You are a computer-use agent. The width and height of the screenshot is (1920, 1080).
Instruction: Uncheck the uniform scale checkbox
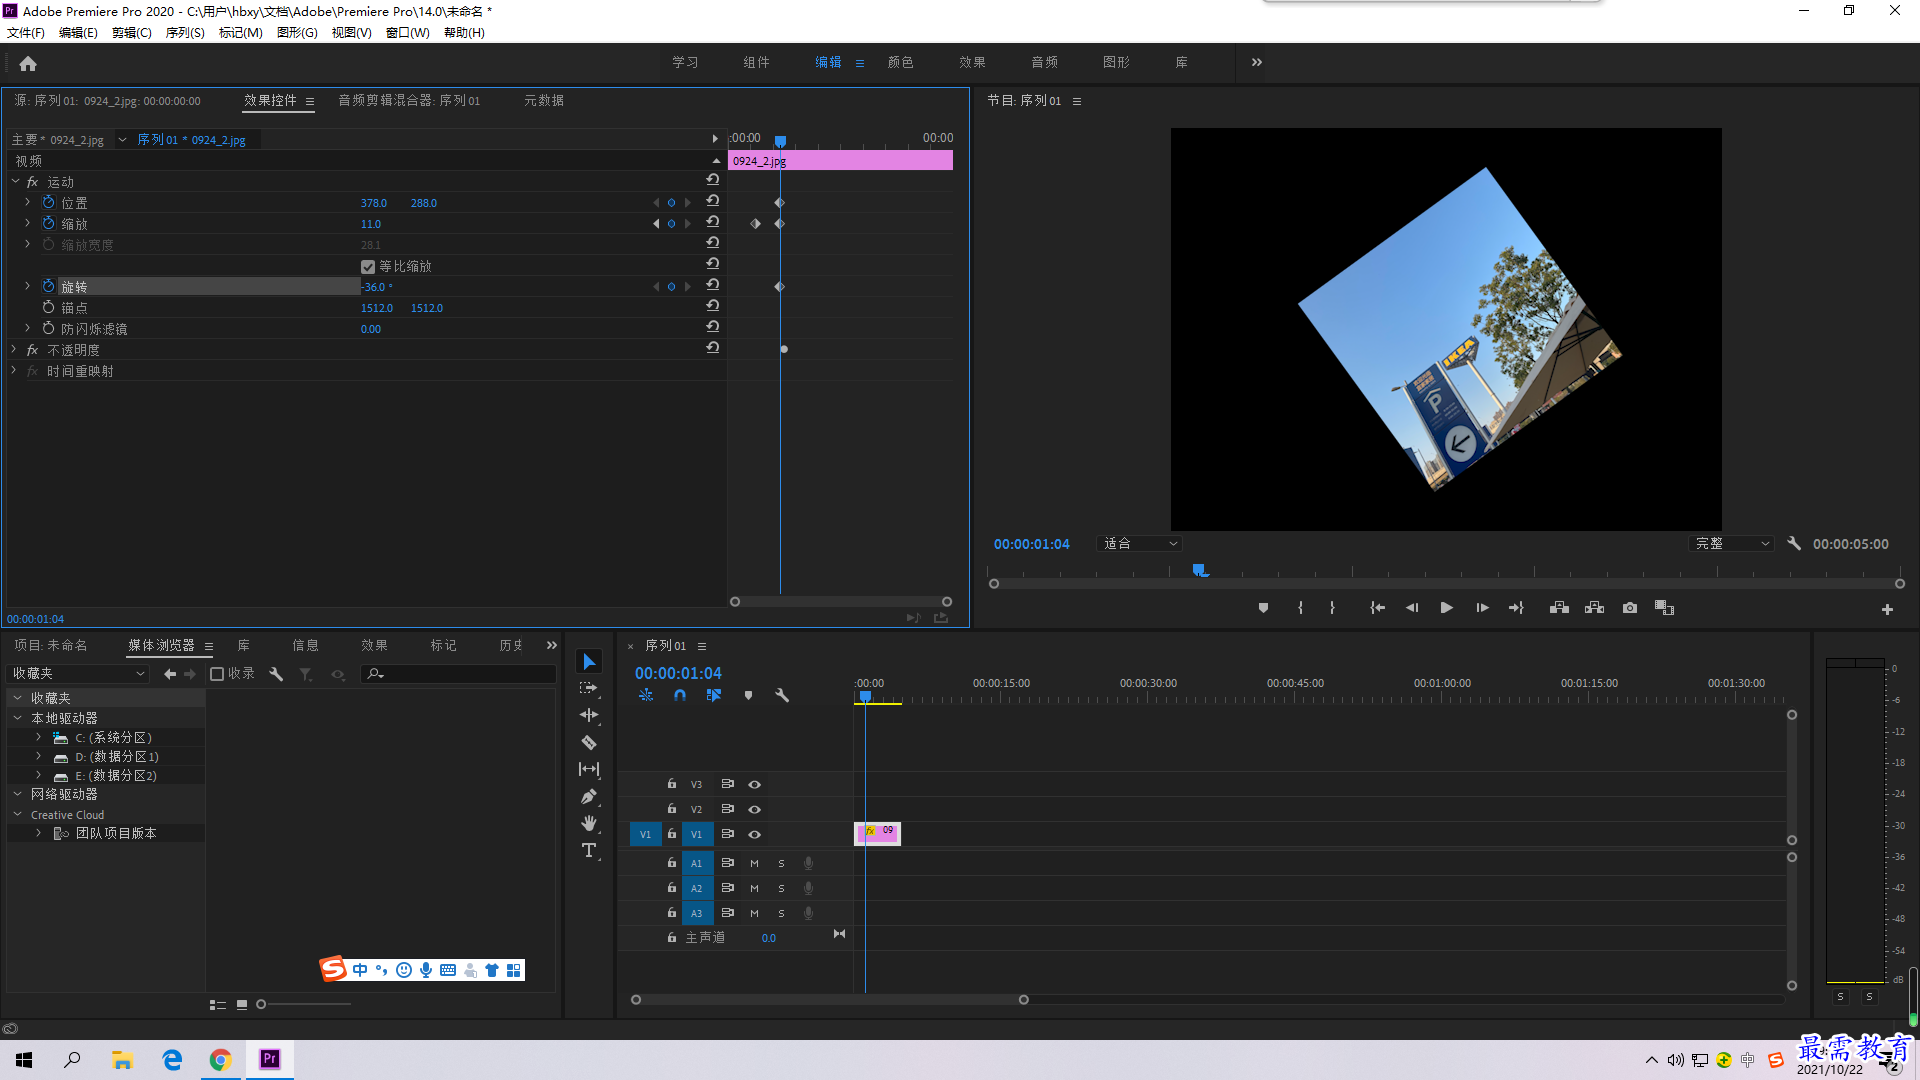[368, 266]
